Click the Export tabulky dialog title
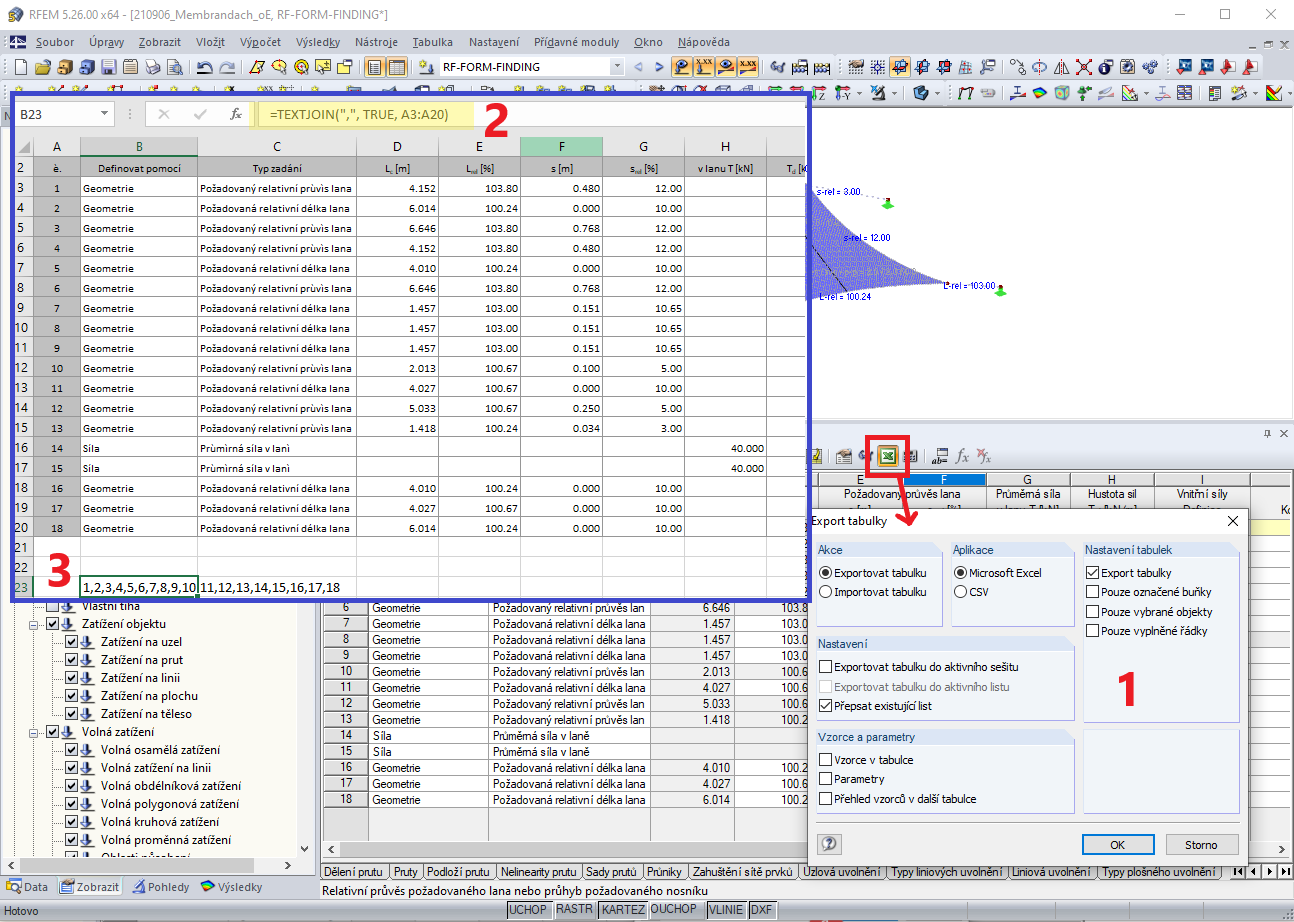Image resolution: width=1294 pixels, height=922 pixels. coord(848,521)
